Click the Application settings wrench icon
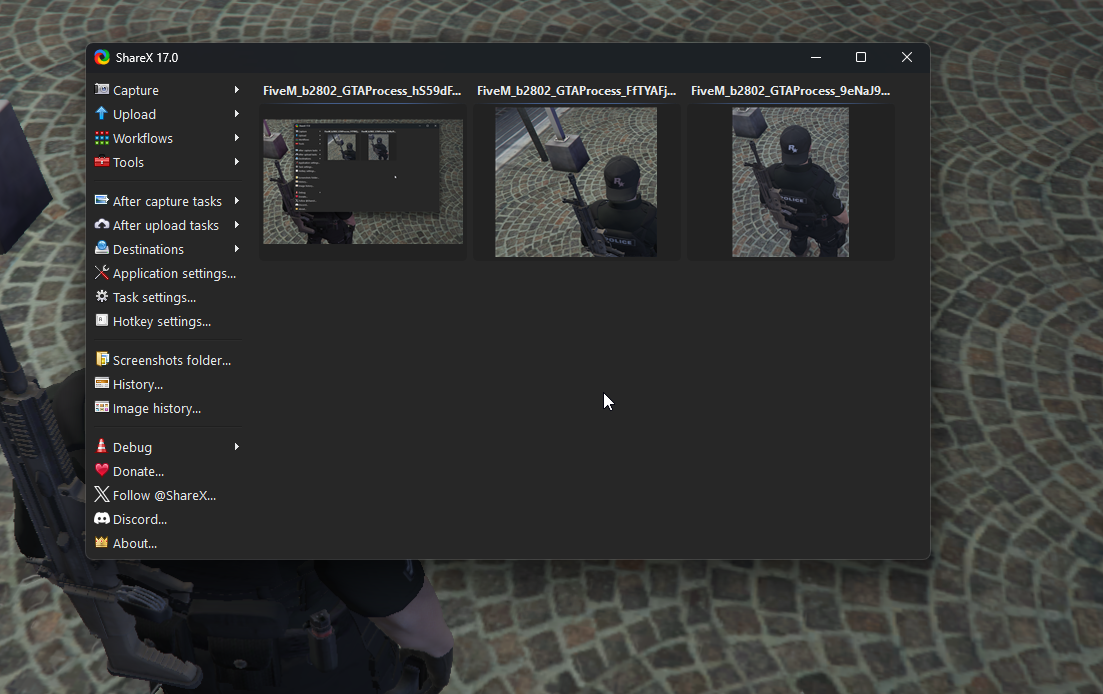Image resolution: width=1103 pixels, height=694 pixels. 102,272
